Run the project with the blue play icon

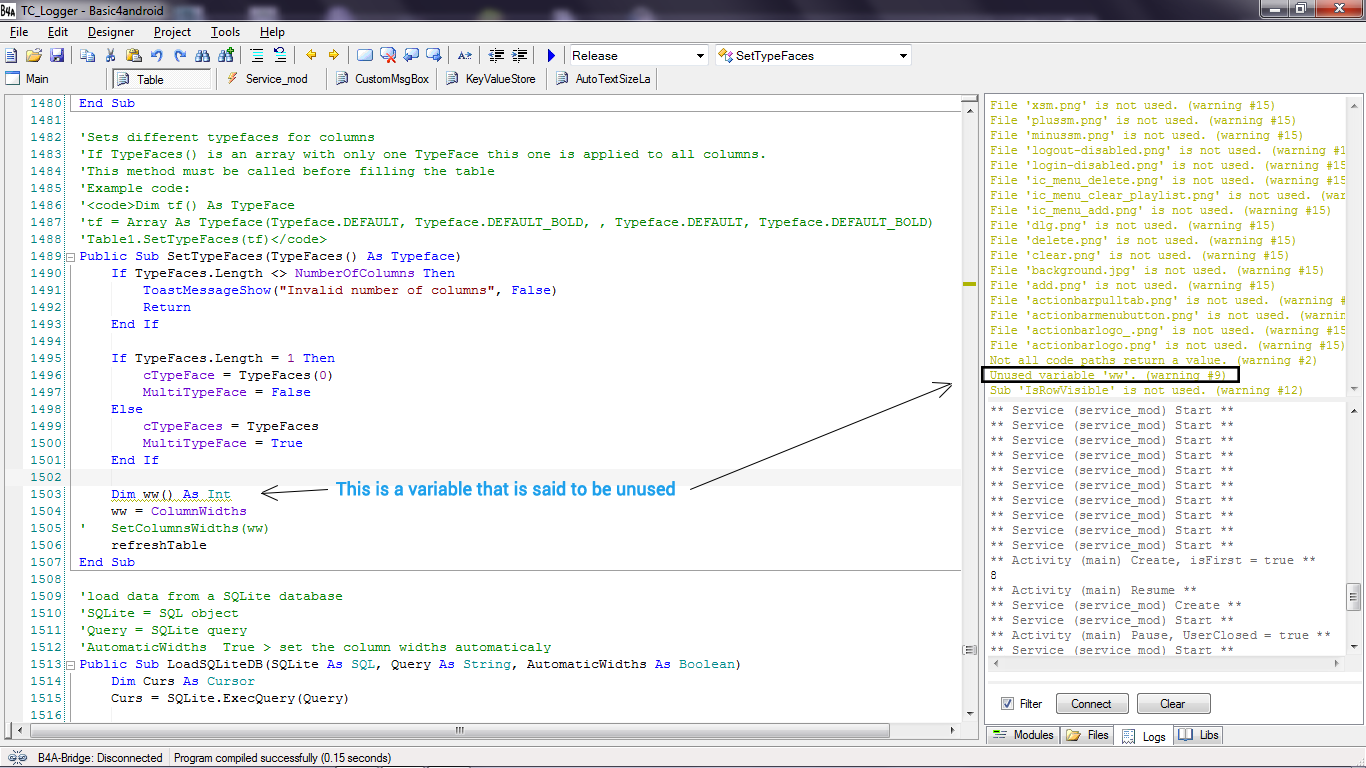coord(551,56)
